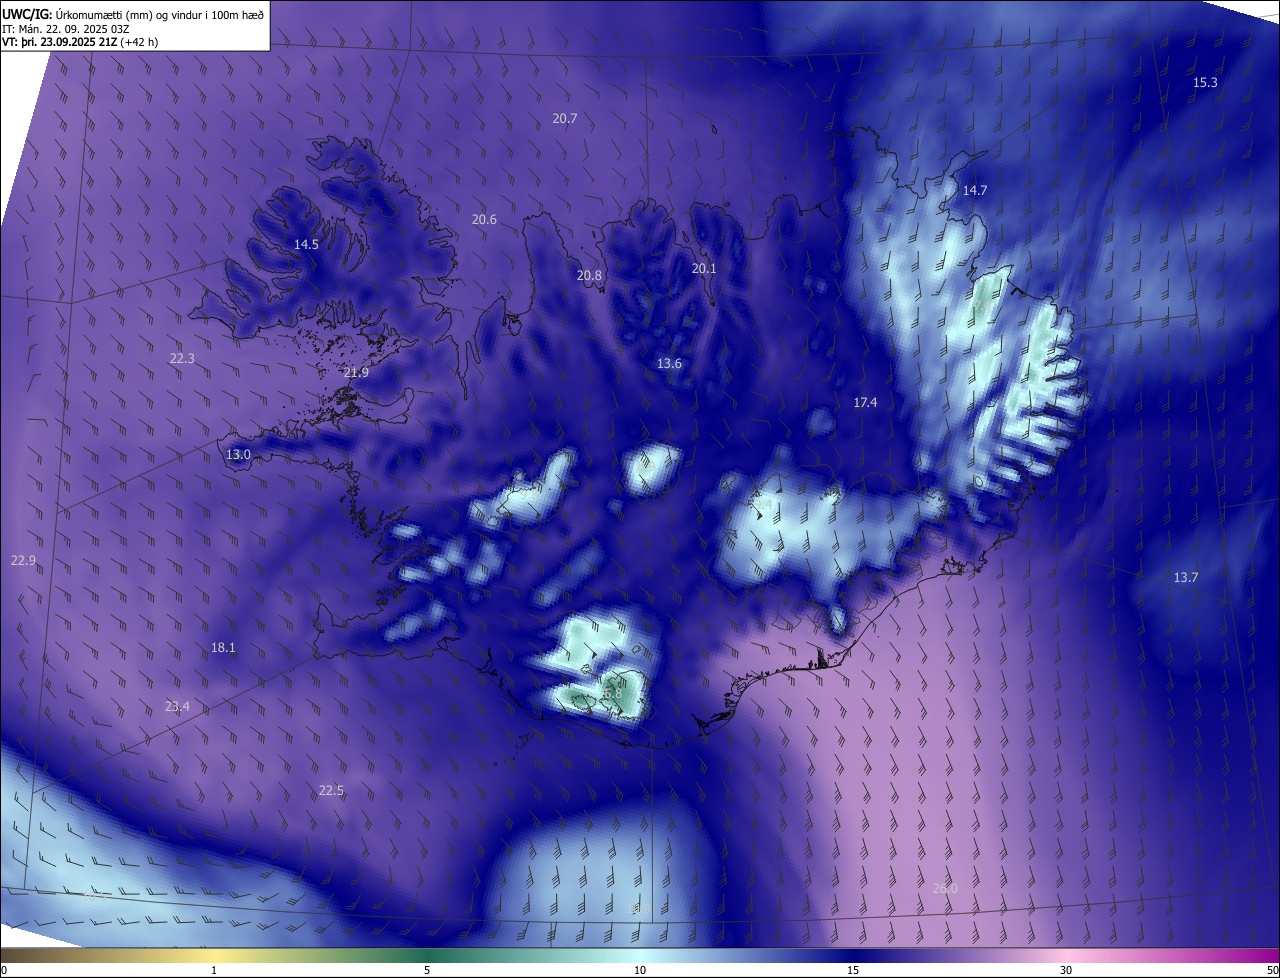Click the value label 20.7 on map
This screenshot has width=1280, height=978.
[565, 118]
